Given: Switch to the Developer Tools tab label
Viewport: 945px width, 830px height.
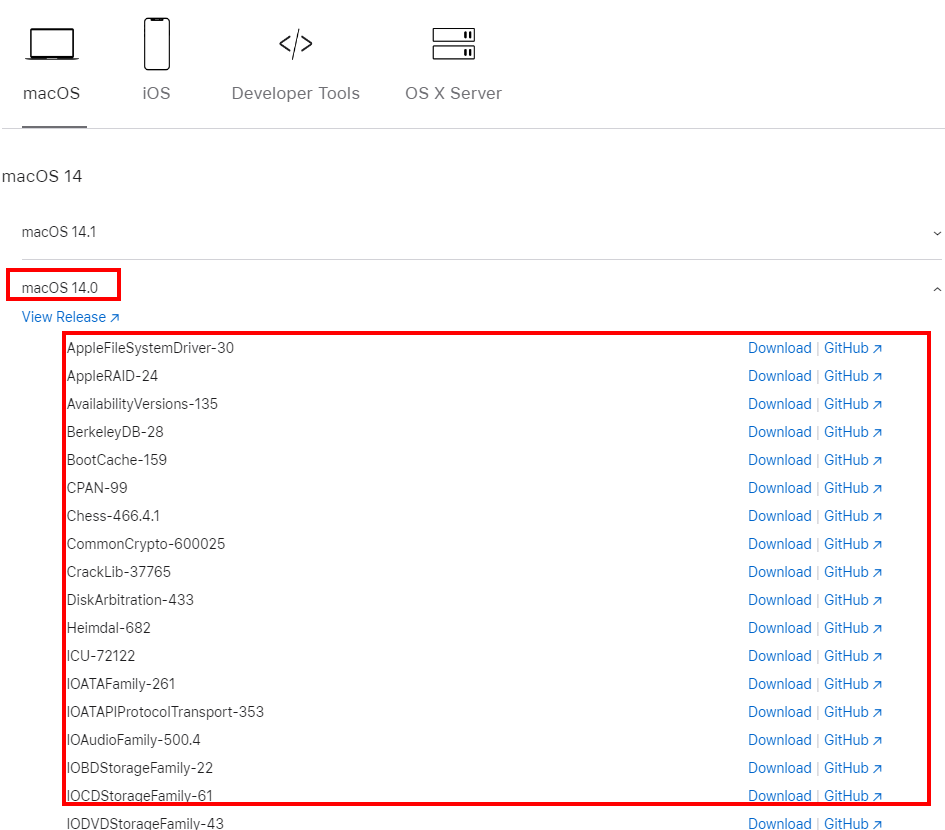Looking at the screenshot, I should (x=295, y=93).
